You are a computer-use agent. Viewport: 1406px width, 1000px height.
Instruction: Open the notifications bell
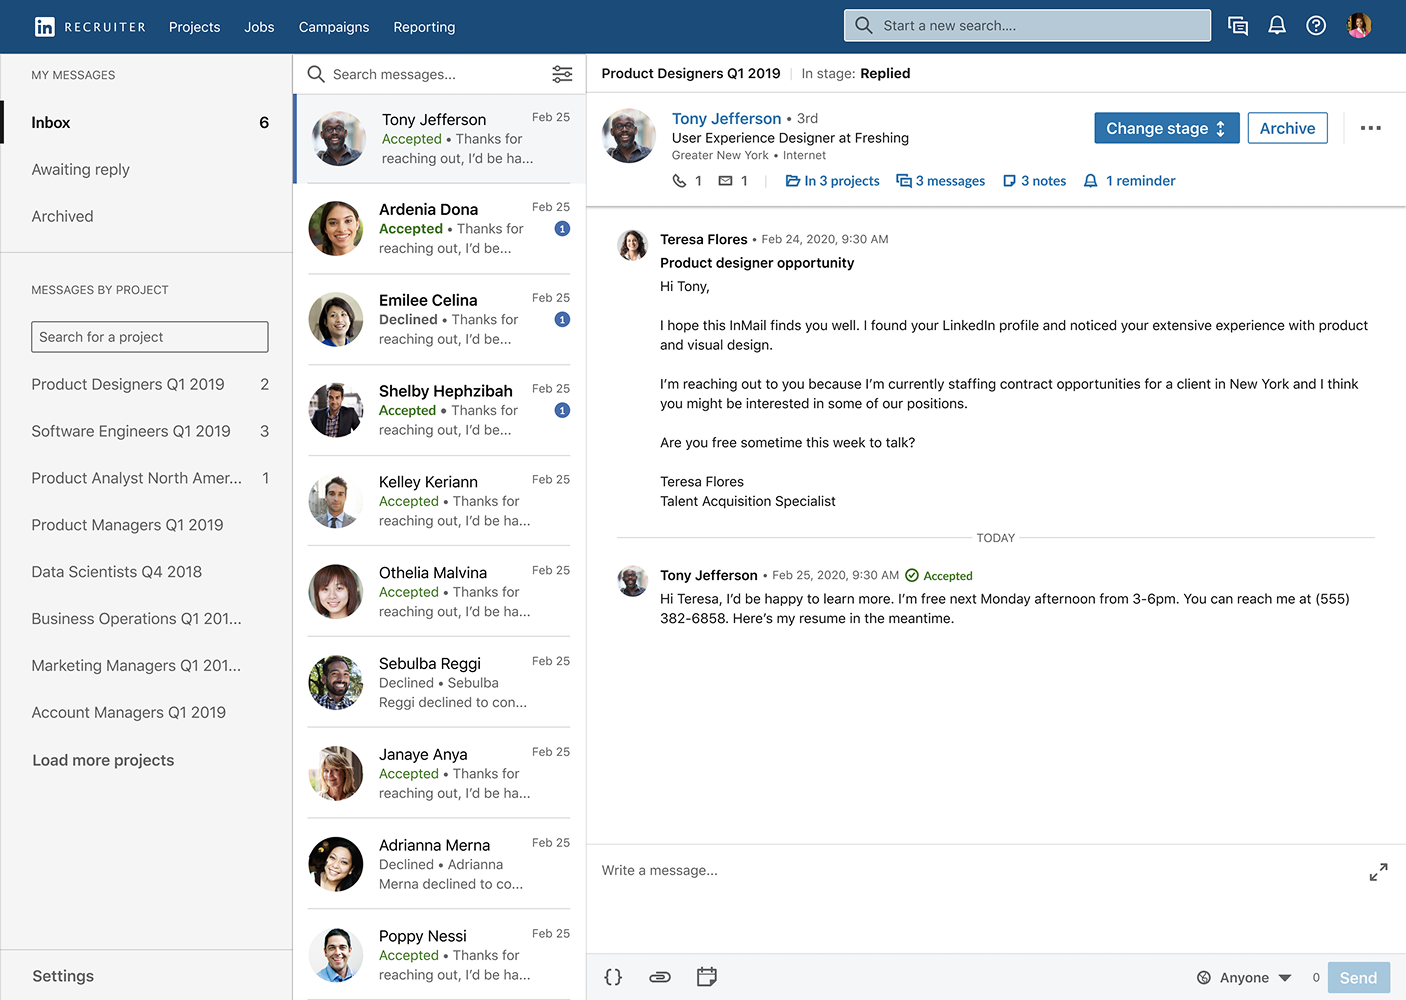coord(1277,26)
